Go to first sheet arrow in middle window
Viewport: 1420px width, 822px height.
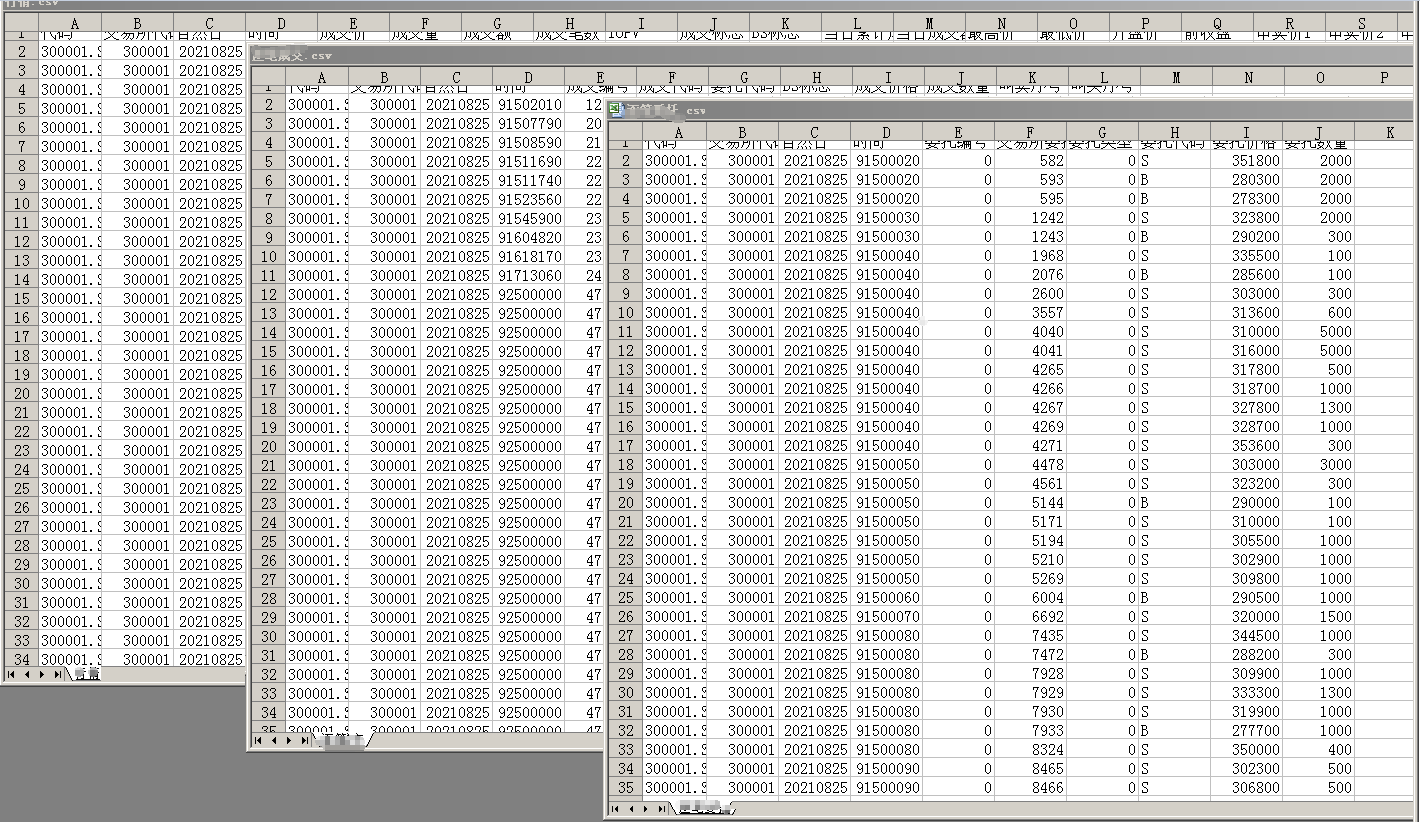258,741
